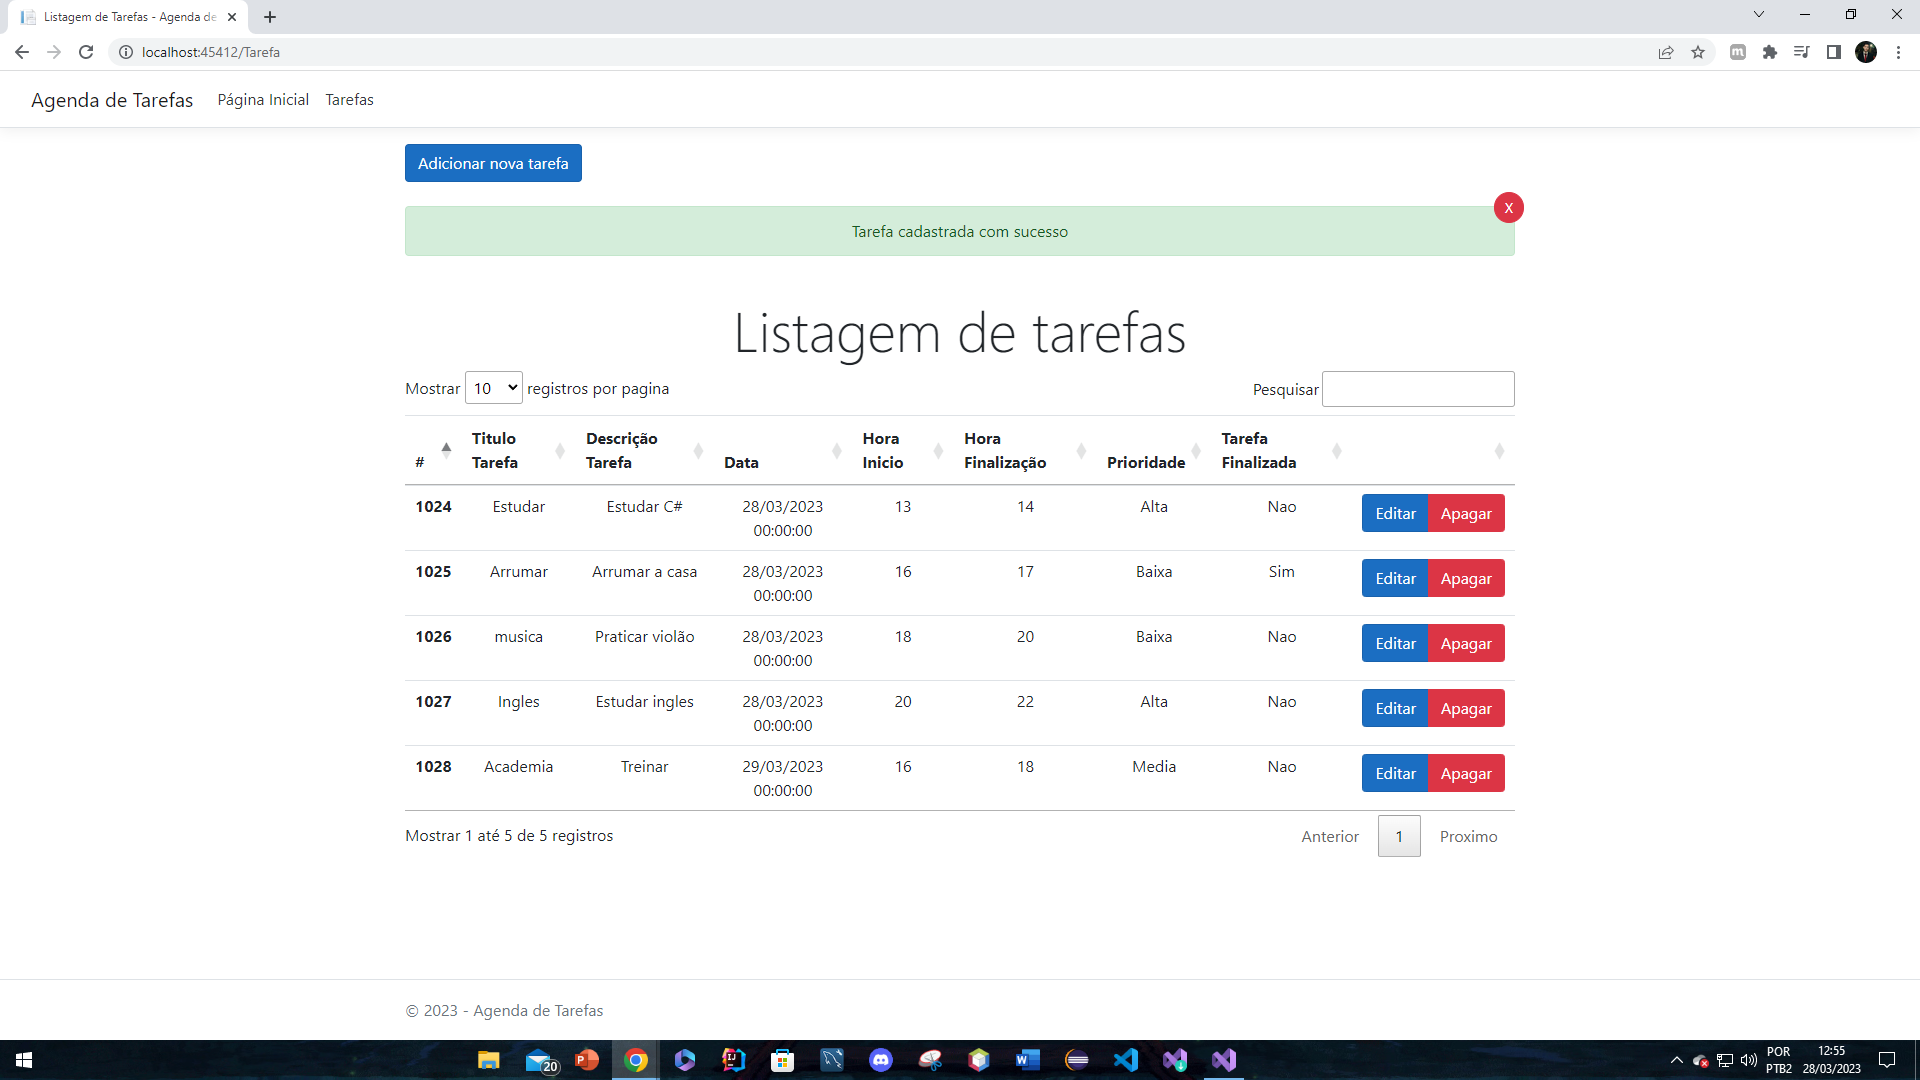Edit the Academia task
The height and width of the screenshot is (1080, 1920).
point(1394,772)
